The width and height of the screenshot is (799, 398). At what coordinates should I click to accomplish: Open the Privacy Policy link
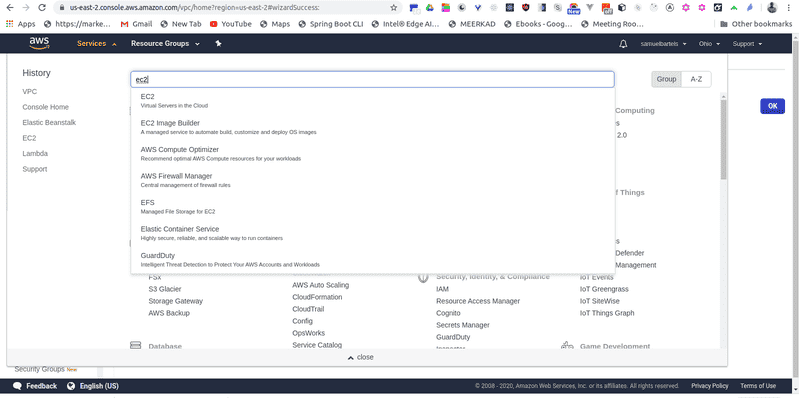click(709, 386)
